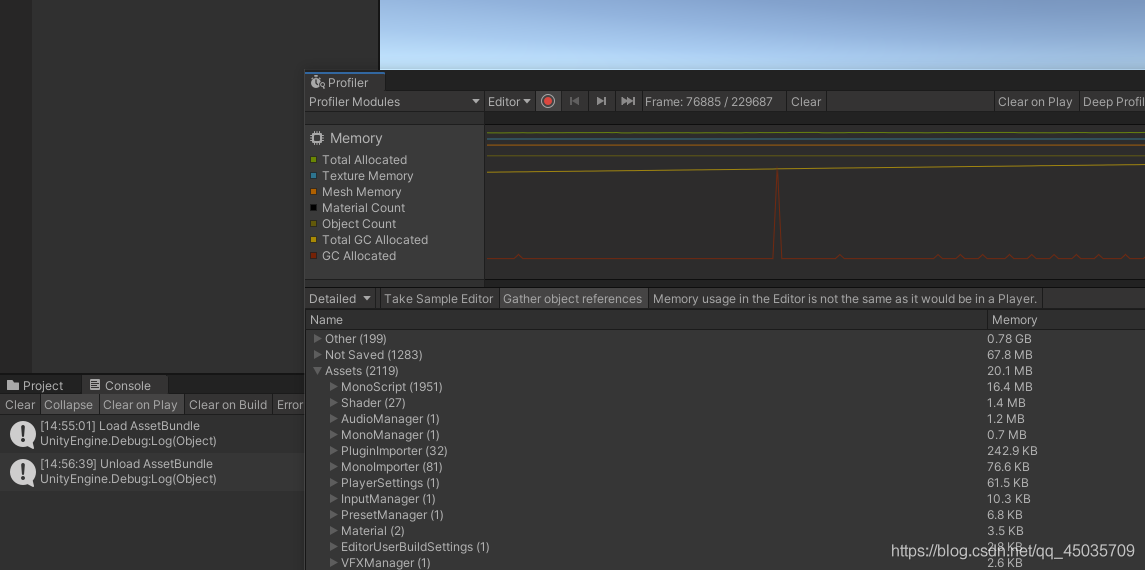Viewport: 1145px width, 570px height.
Task: Expand the MonoManager (1) row
Action: [334, 435]
